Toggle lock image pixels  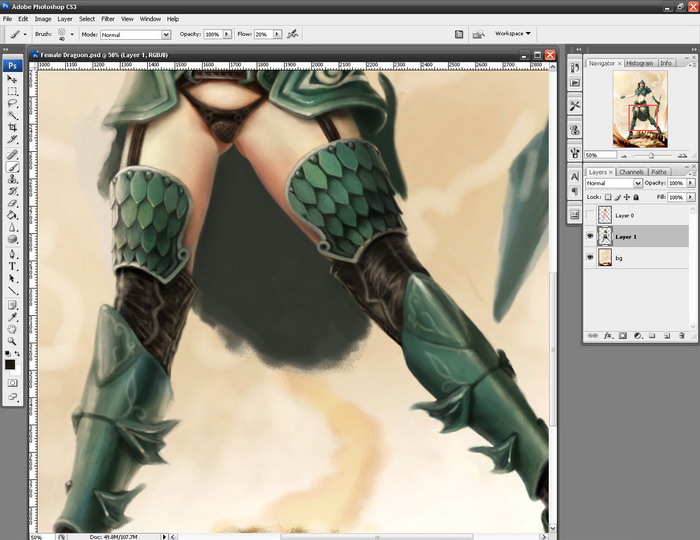click(x=617, y=197)
